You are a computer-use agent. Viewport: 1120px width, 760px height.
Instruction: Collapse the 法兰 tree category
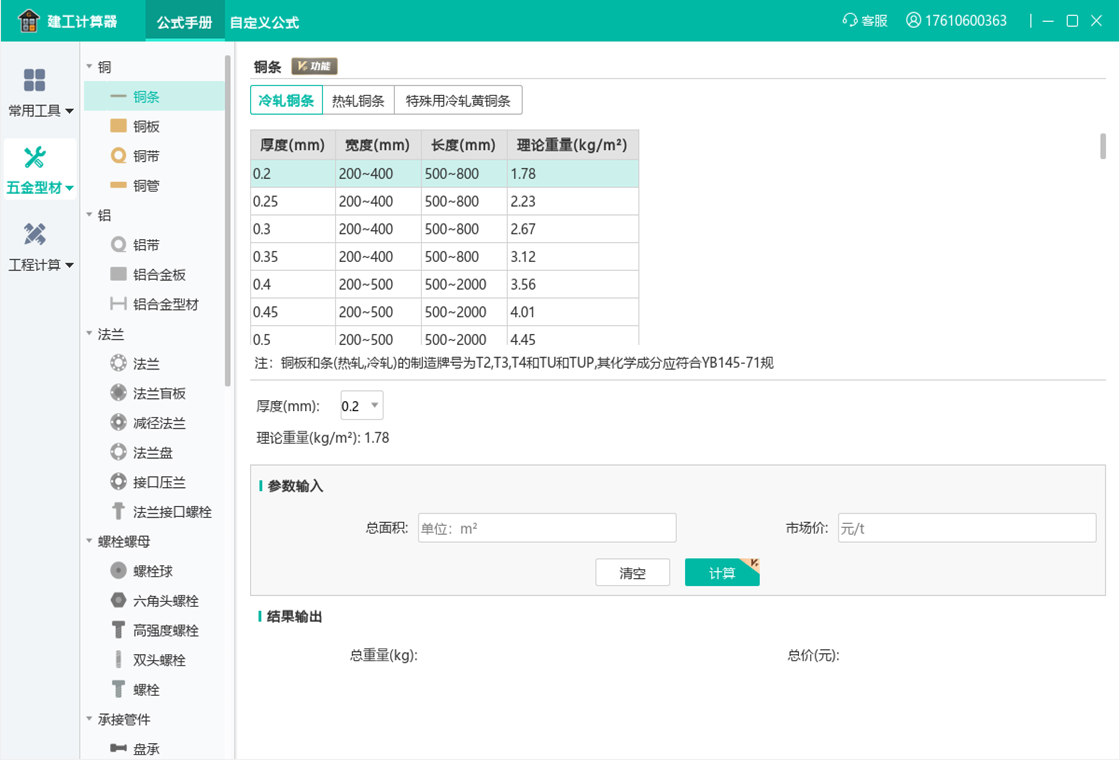coord(89,334)
